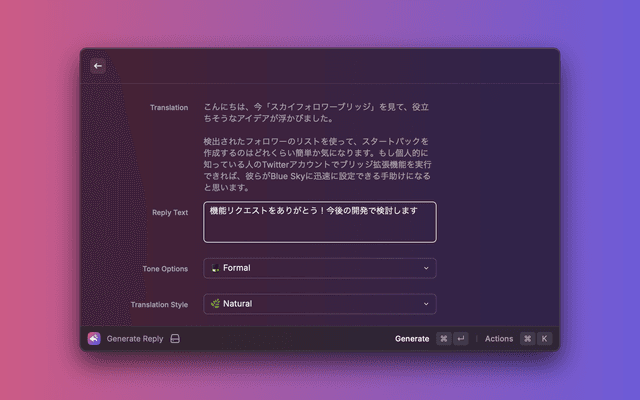This screenshot has height=400, width=640.
Task: Open the Tone Options dropdown
Action: [x=320, y=268]
